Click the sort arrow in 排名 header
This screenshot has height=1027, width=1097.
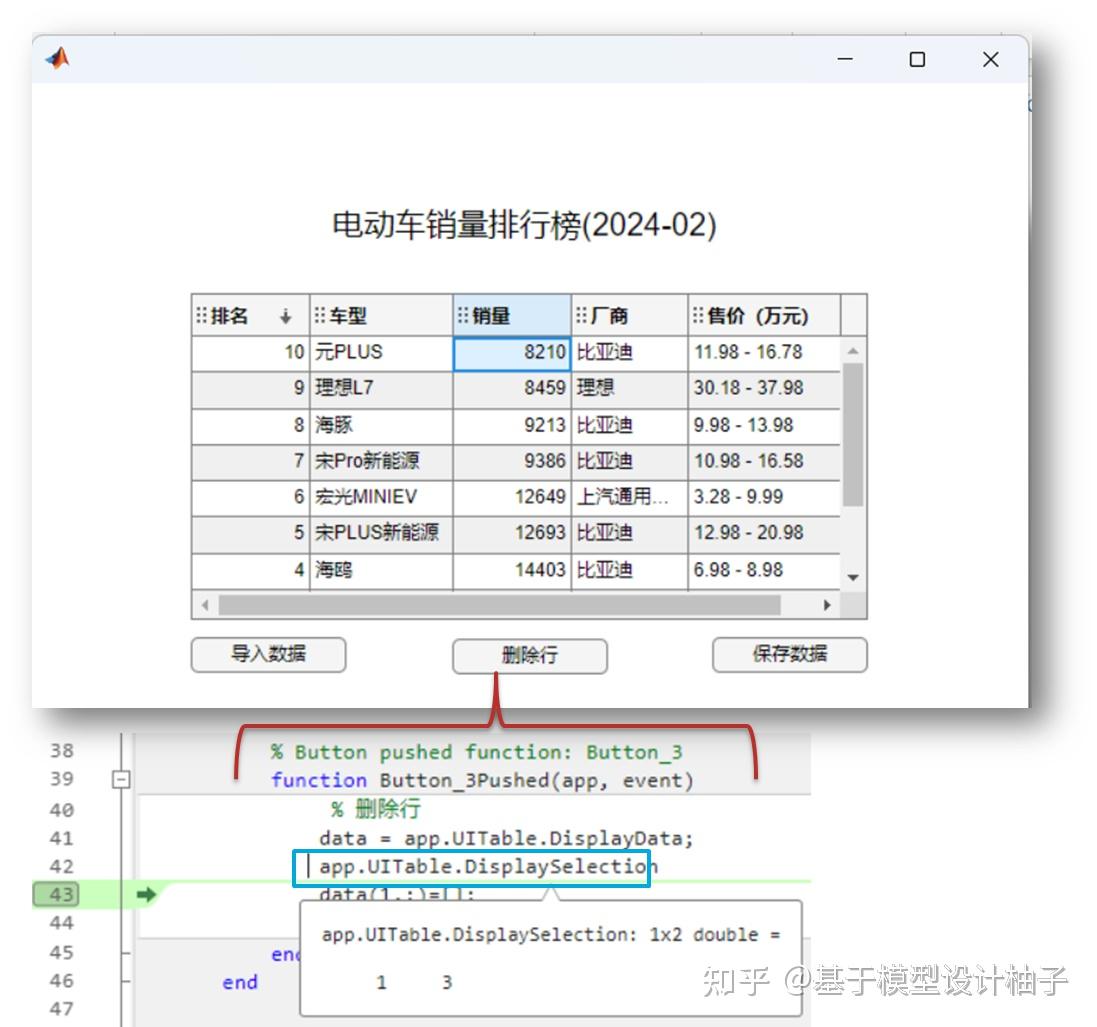click(285, 316)
